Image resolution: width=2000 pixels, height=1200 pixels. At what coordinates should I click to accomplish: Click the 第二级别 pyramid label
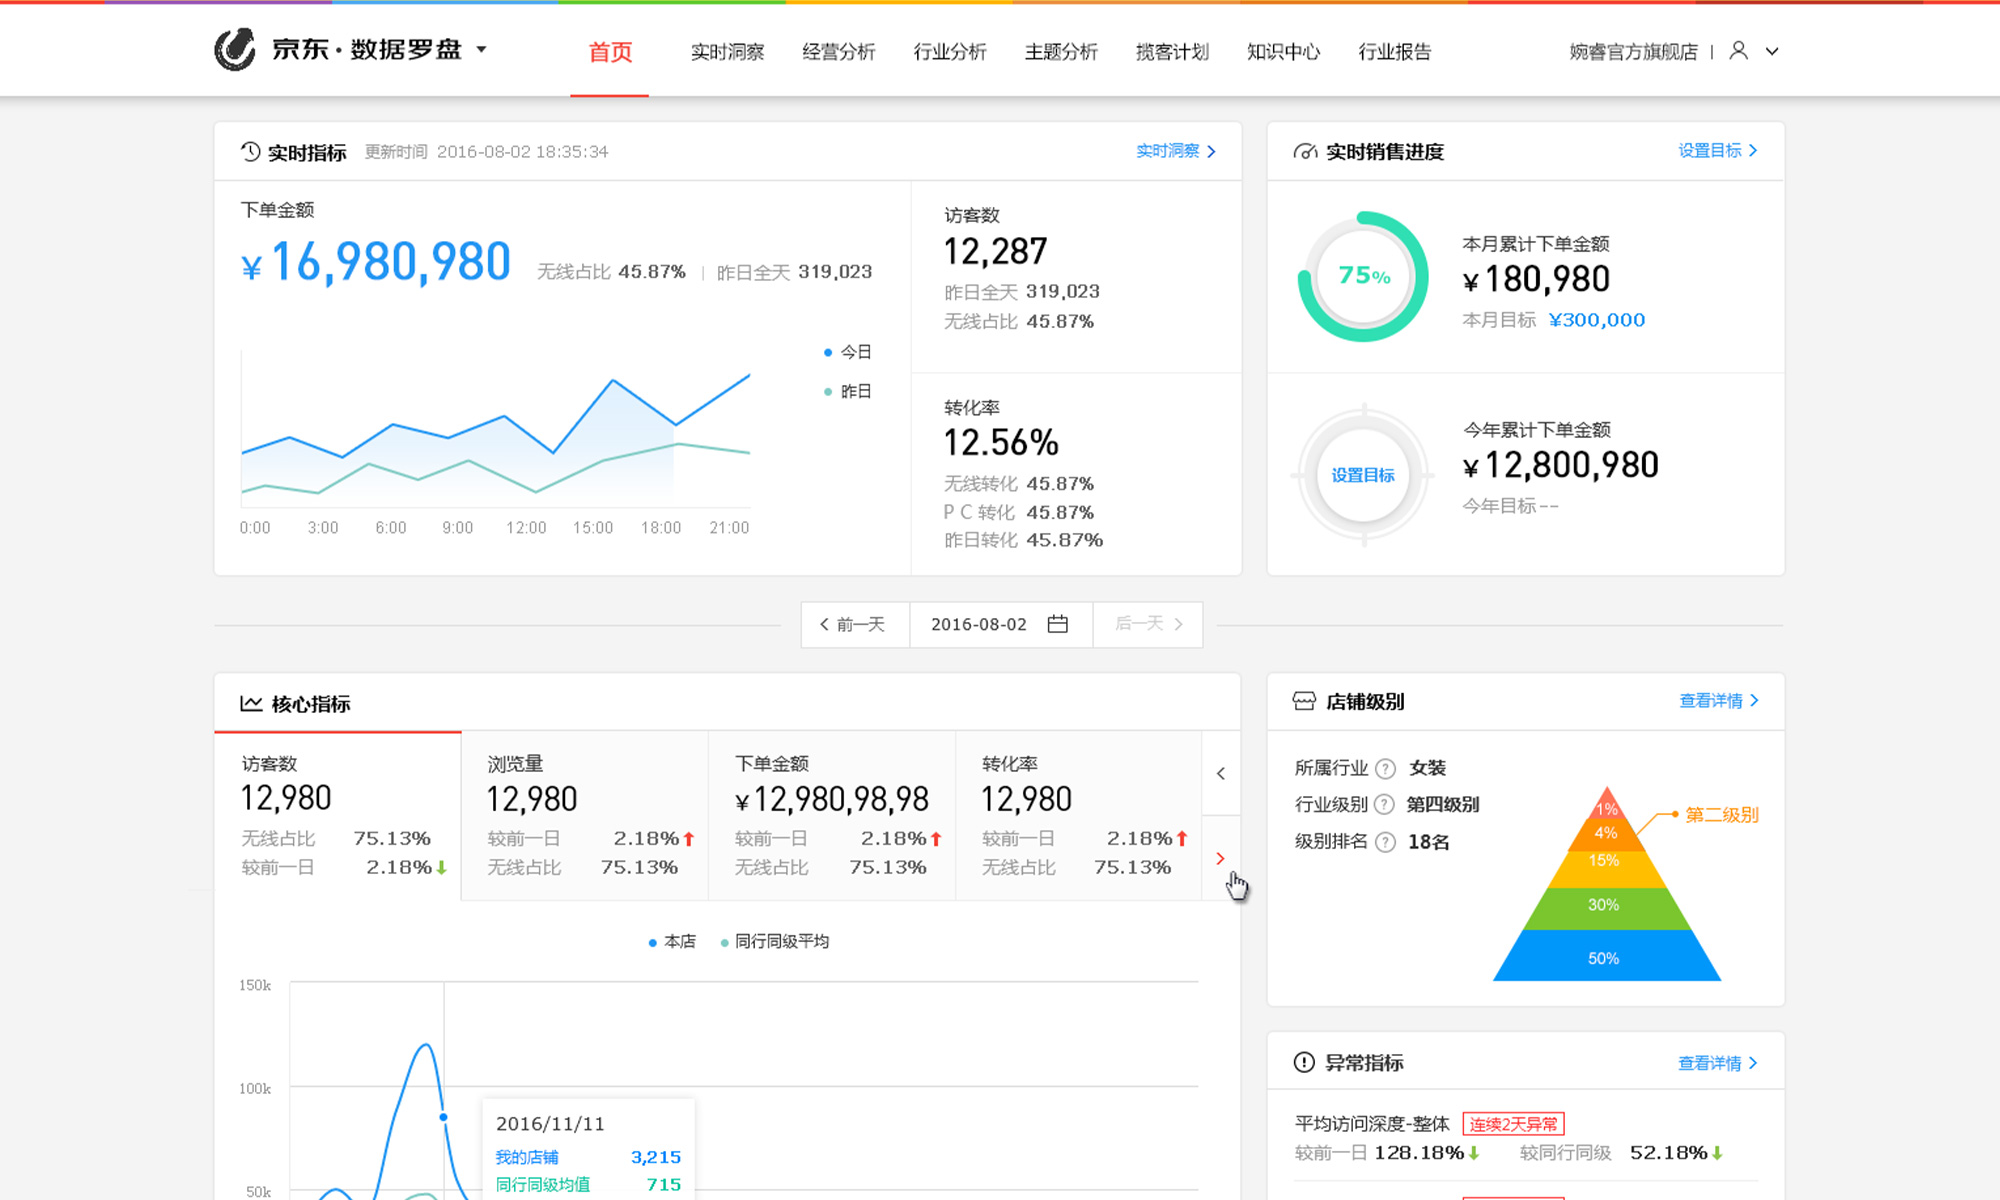point(1721,815)
